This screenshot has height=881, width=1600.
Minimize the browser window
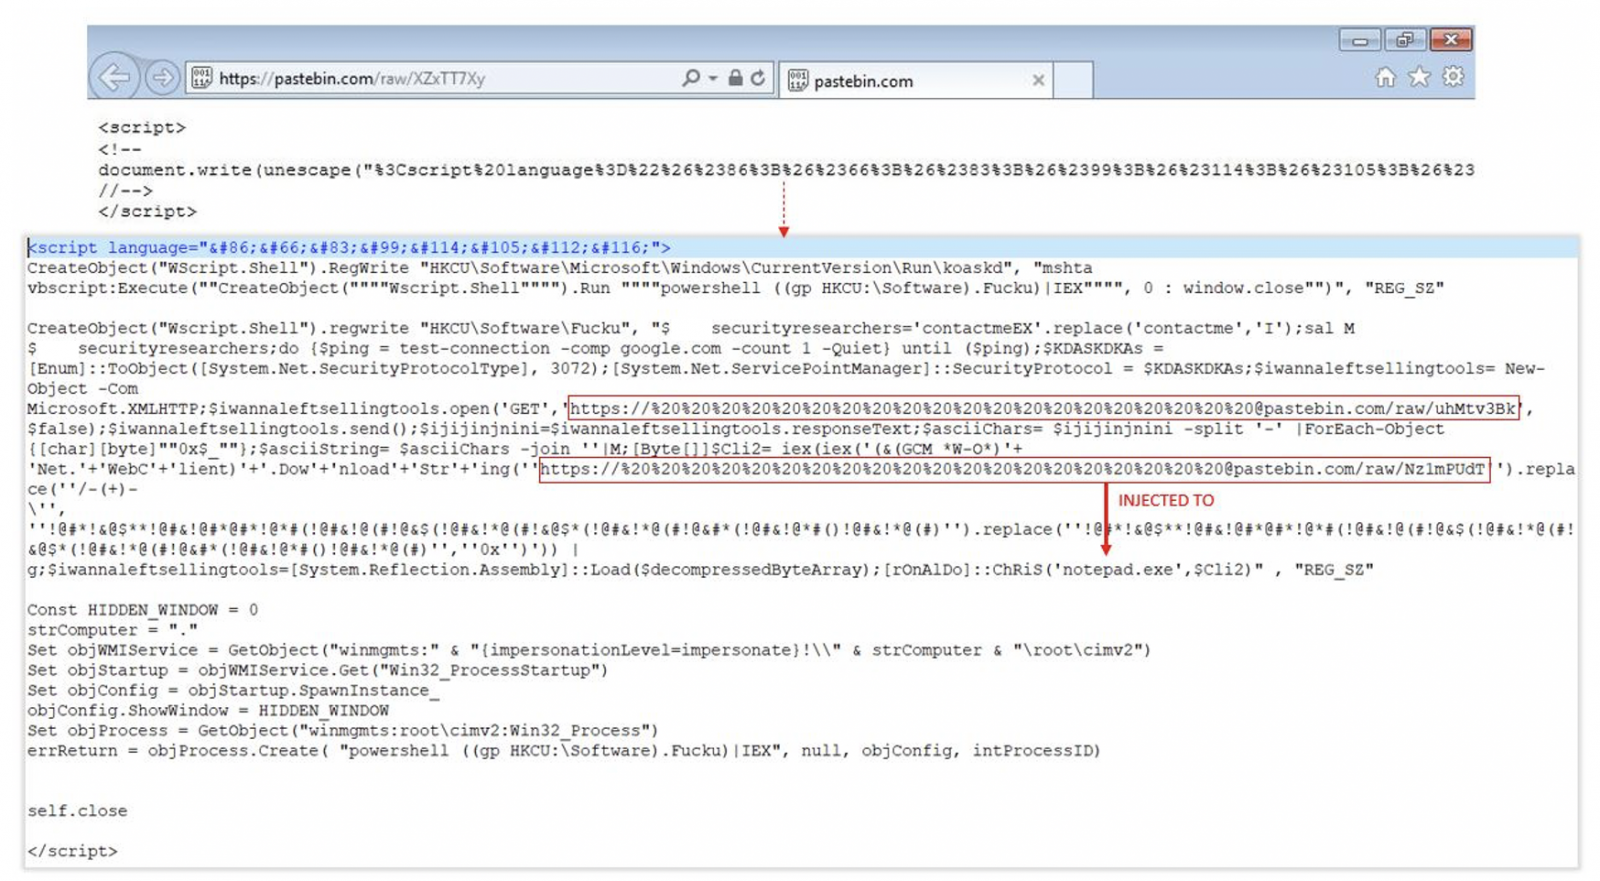tap(1360, 40)
